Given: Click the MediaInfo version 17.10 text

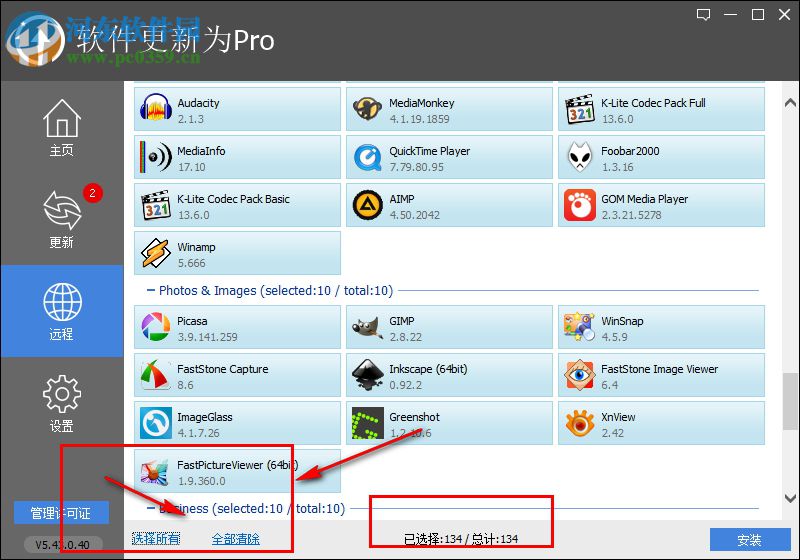Looking at the screenshot, I should 191,167.
